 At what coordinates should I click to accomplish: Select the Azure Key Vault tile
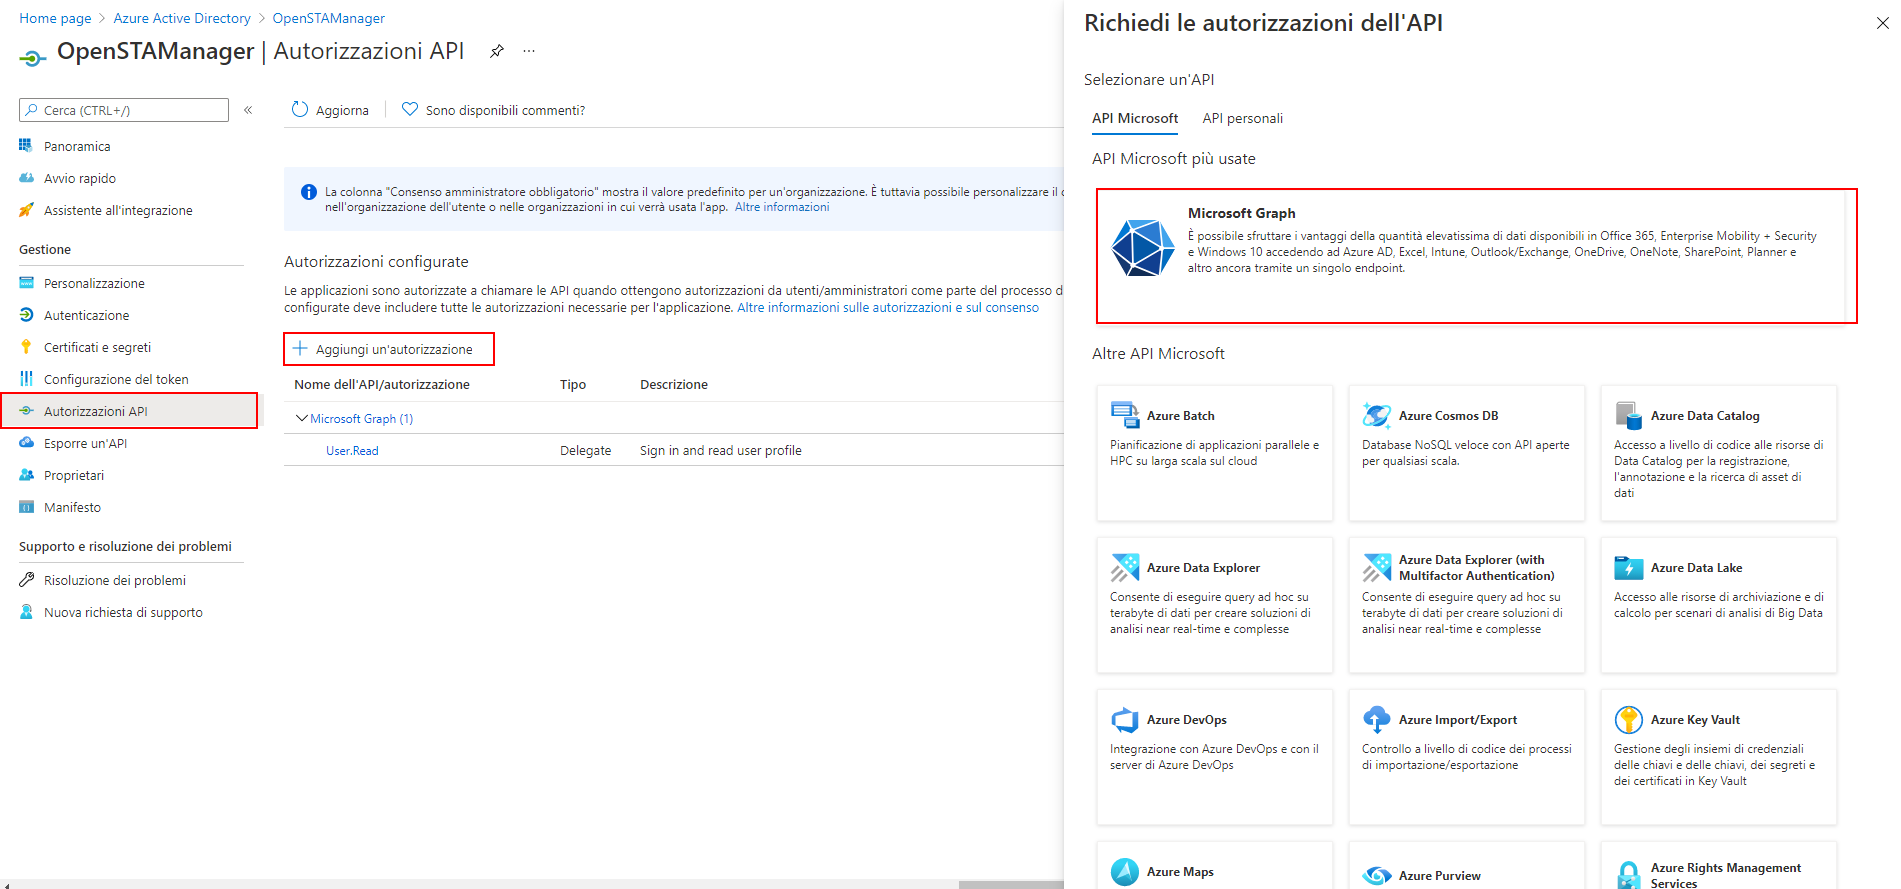coord(1718,756)
